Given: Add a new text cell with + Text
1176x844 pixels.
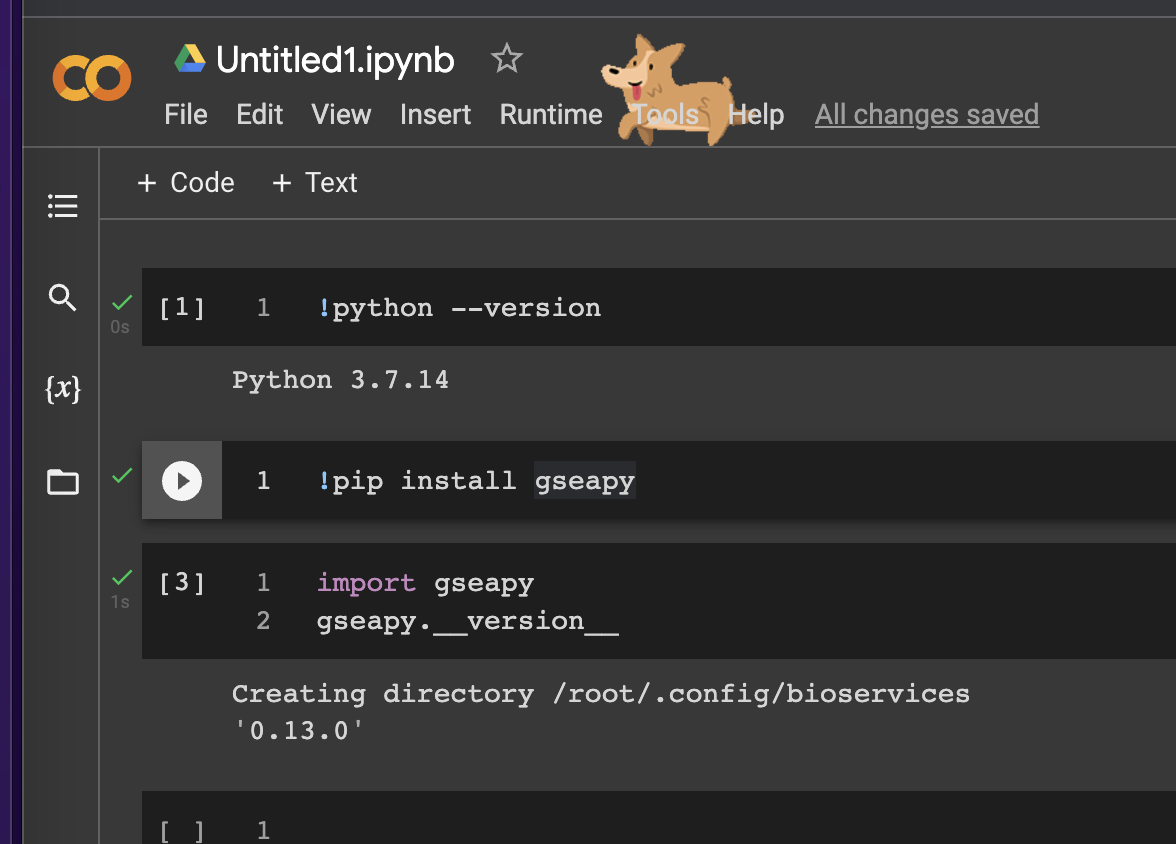Looking at the screenshot, I should 314,183.
